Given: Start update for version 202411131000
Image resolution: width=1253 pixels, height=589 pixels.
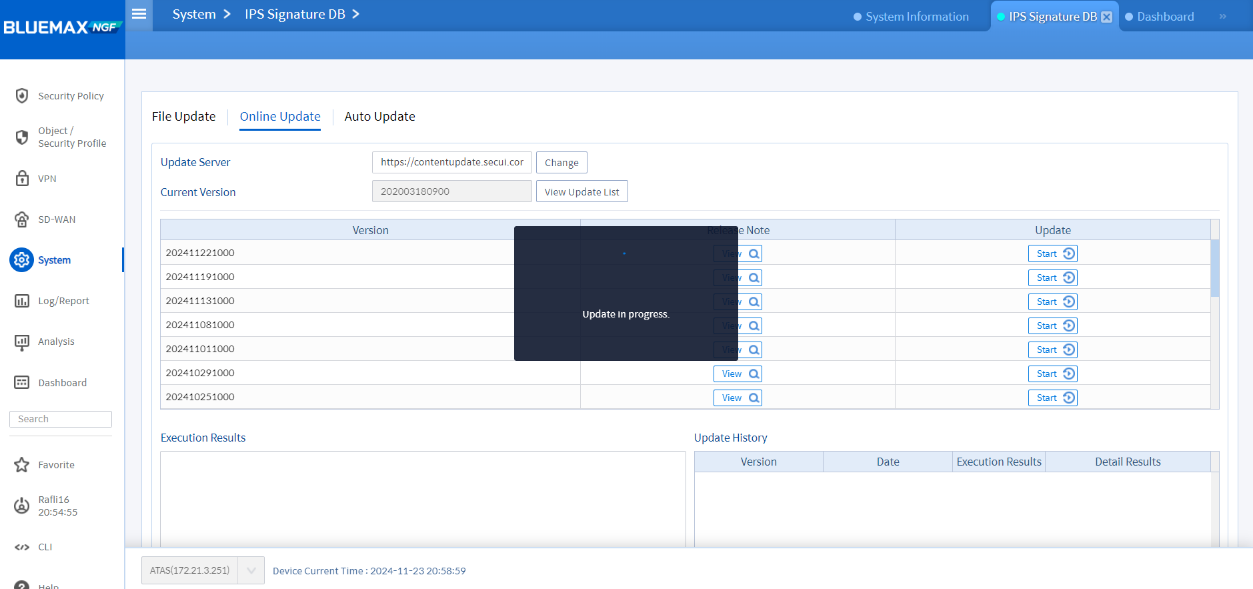Looking at the screenshot, I should click(1053, 302).
